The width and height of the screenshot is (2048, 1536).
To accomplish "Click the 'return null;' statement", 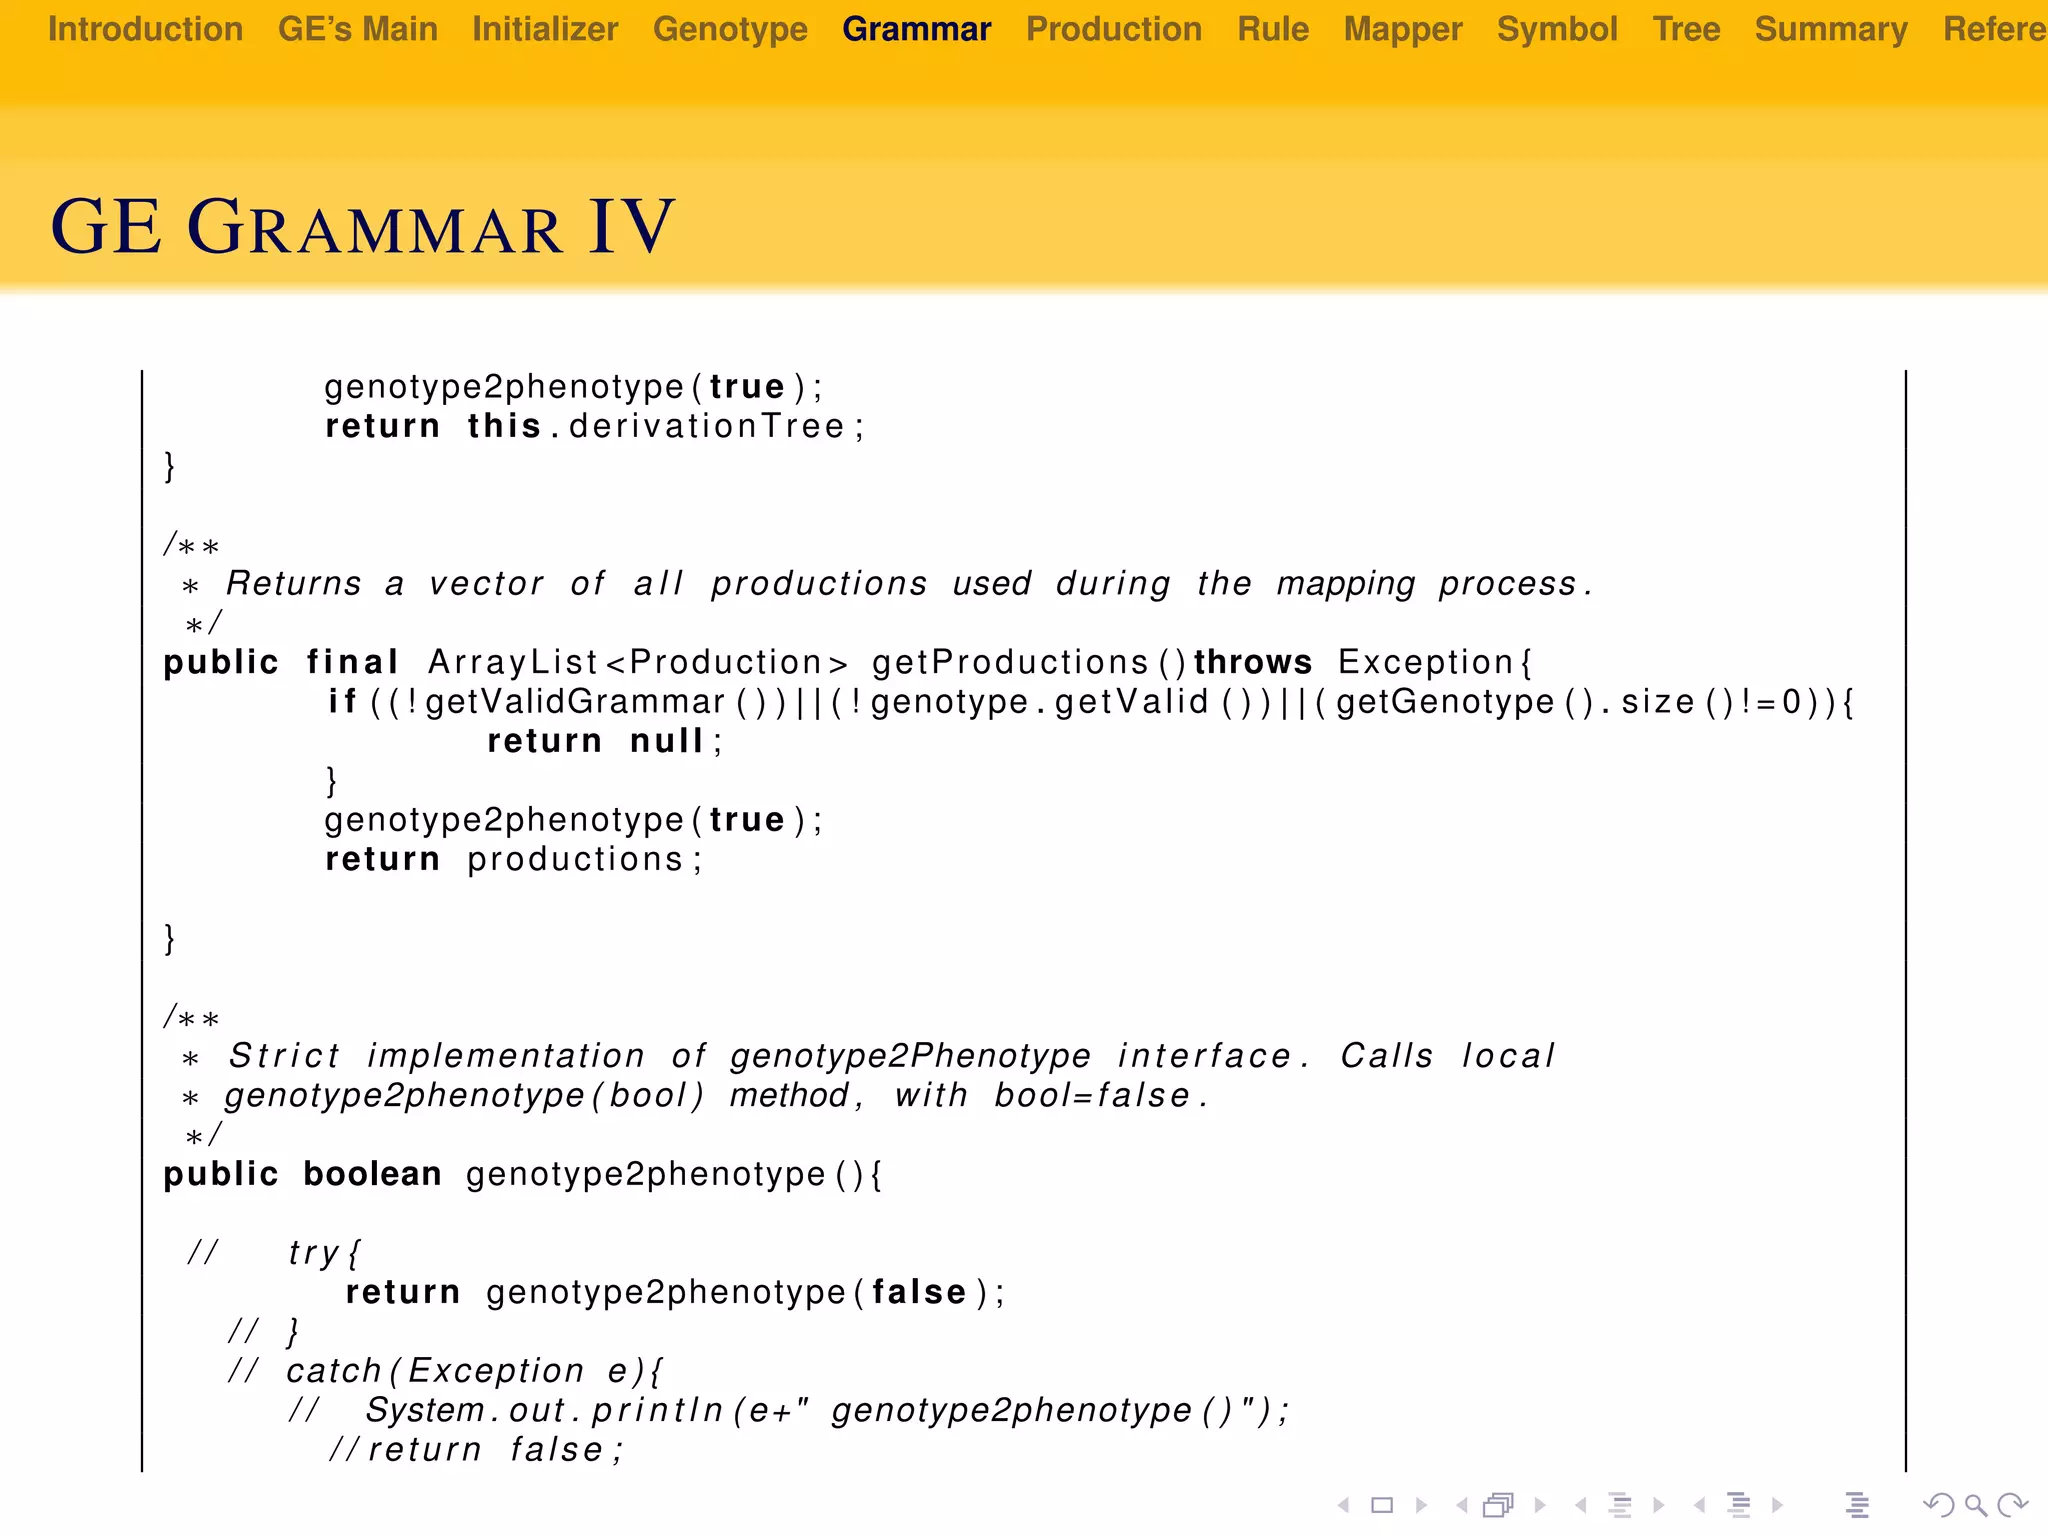I will tap(605, 741).
